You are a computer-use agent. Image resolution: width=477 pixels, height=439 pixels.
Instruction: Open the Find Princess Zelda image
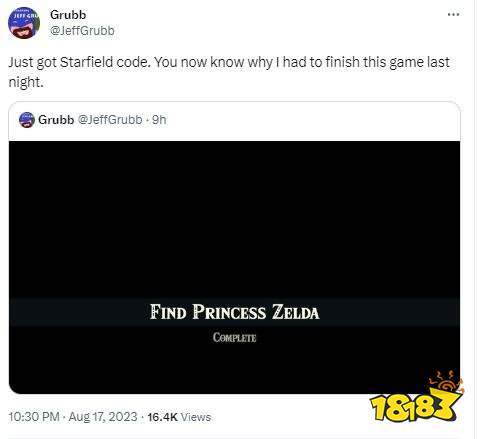pyautogui.click(x=234, y=267)
